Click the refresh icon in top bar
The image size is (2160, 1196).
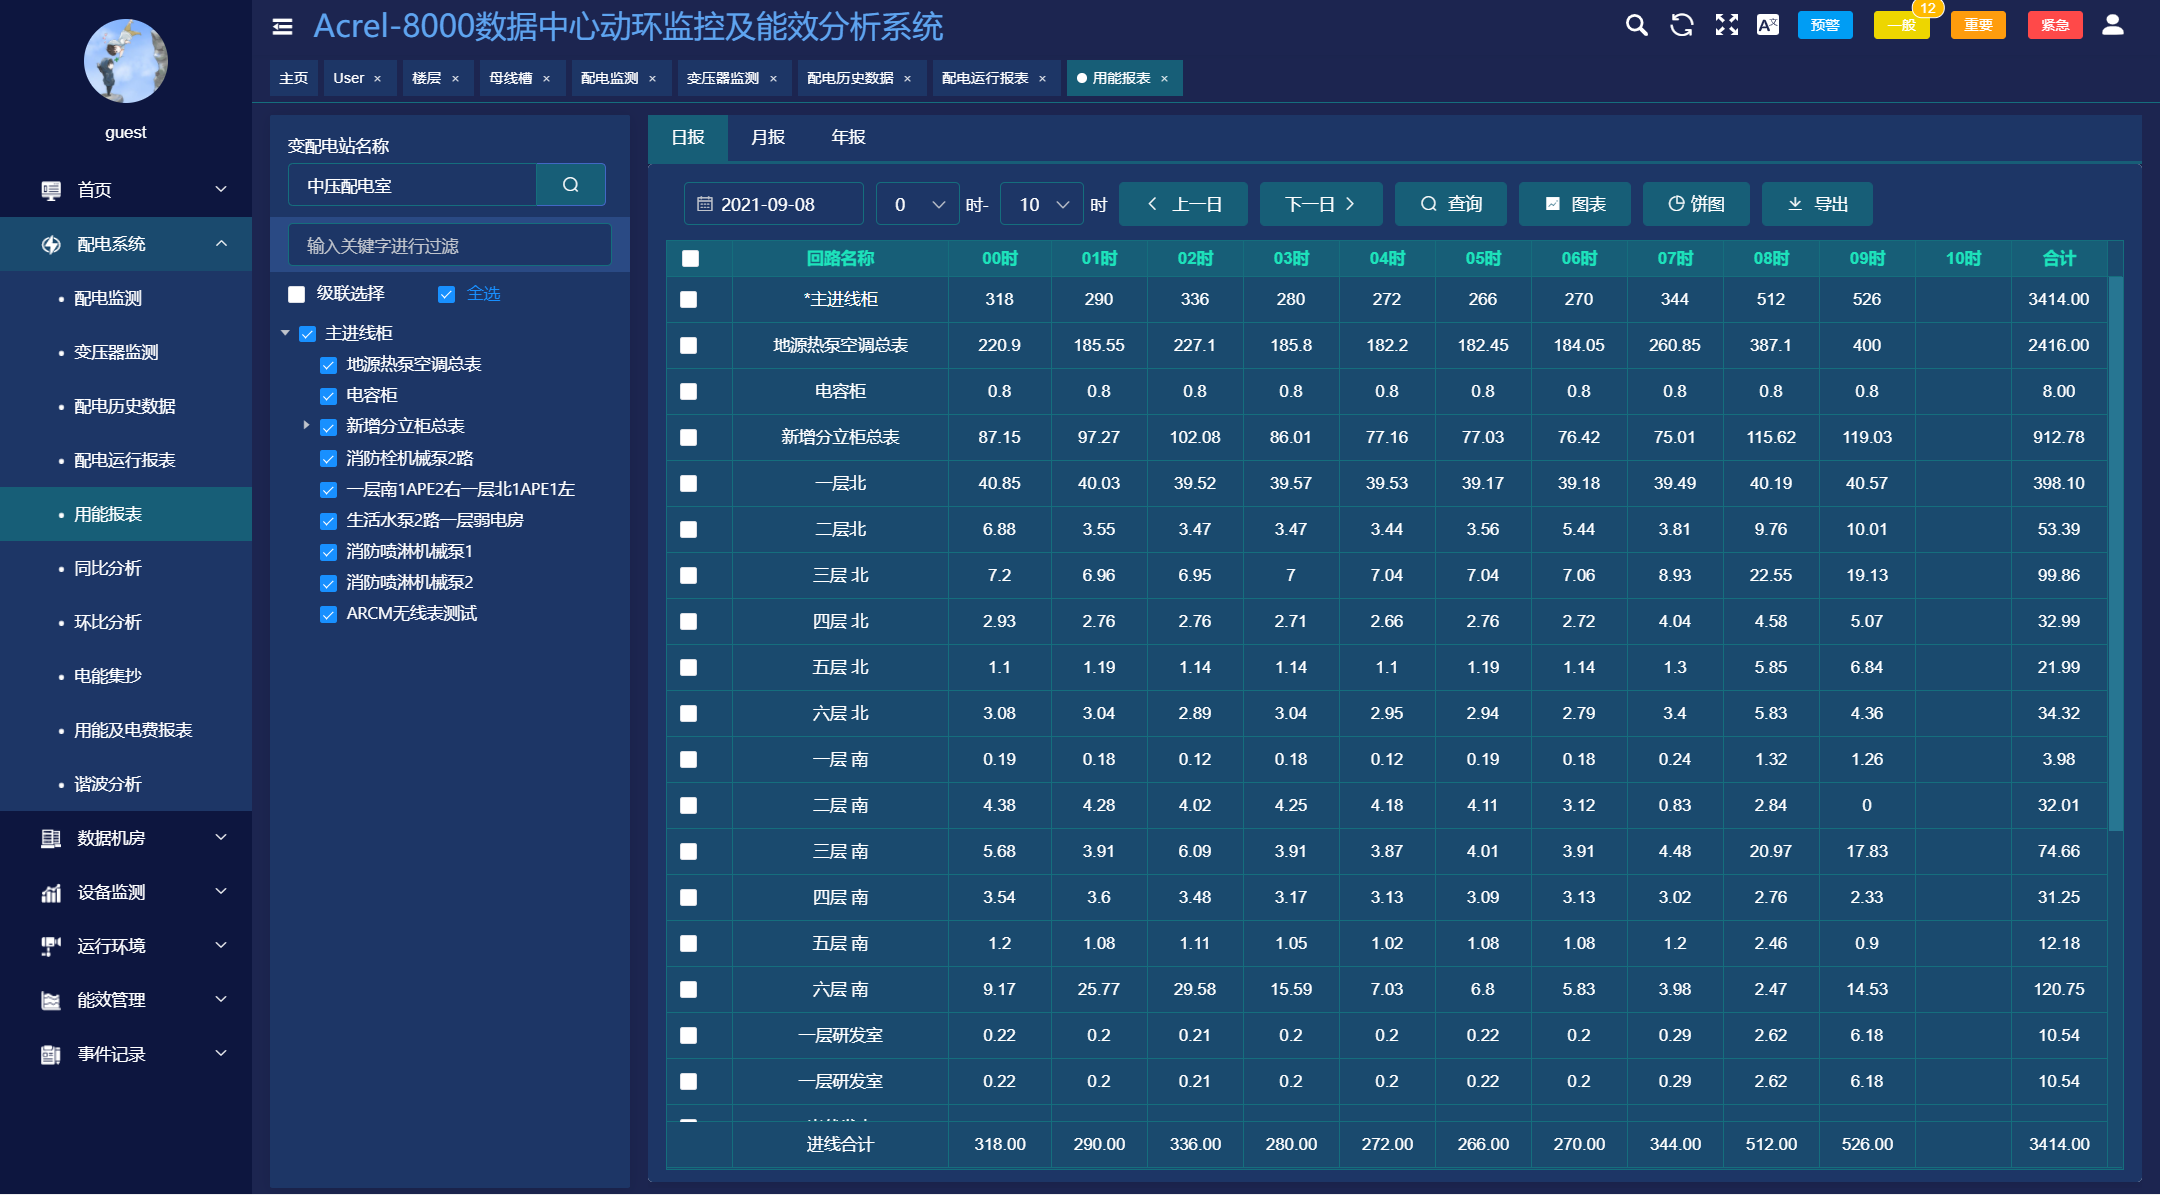click(x=1682, y=25)
